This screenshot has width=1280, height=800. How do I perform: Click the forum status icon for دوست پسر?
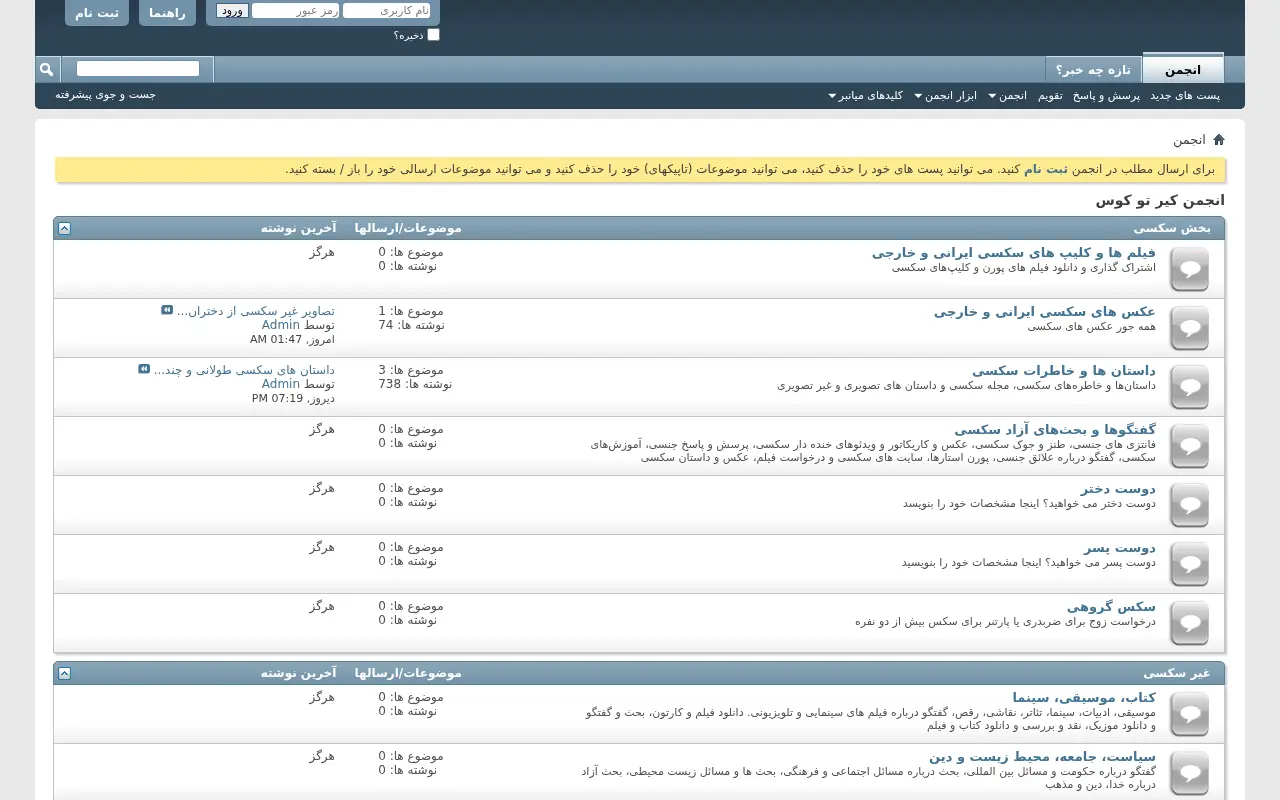(x=1190, y=565)
